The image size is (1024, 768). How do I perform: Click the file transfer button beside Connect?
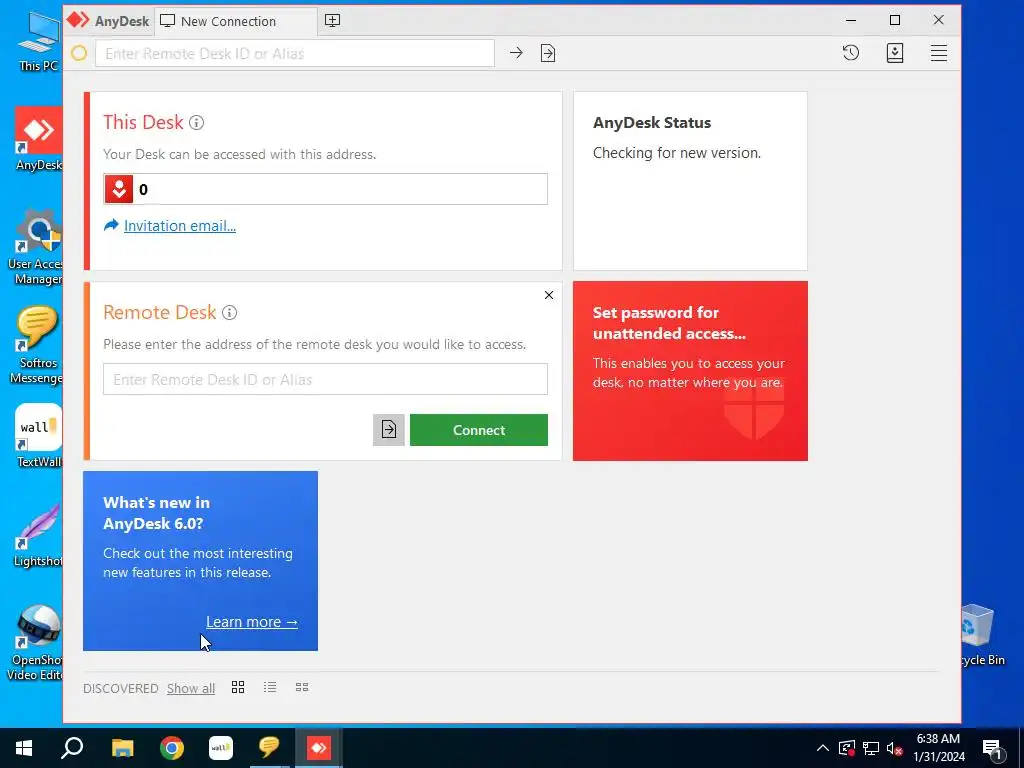coord(389,430)
